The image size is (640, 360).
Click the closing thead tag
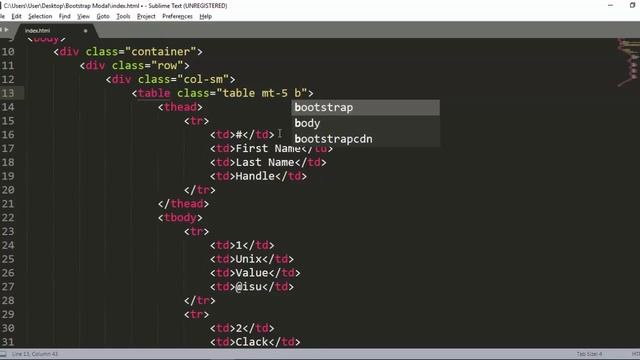tap(183, 204)
